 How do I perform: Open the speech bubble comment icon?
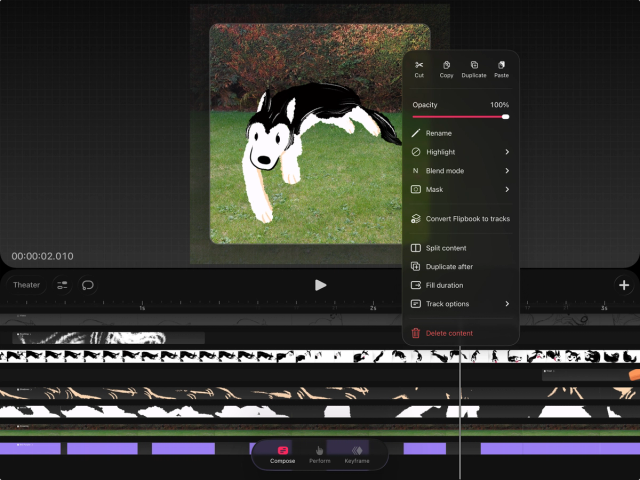[88, 285]
